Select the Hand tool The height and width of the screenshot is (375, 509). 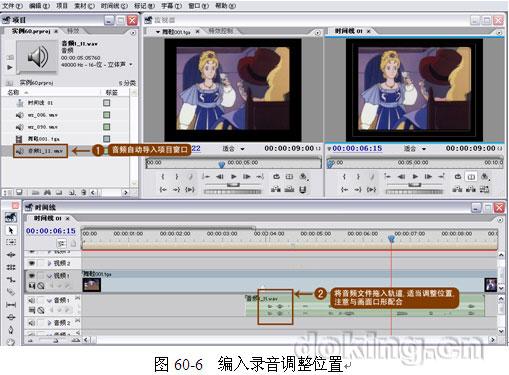coord(11,341)
